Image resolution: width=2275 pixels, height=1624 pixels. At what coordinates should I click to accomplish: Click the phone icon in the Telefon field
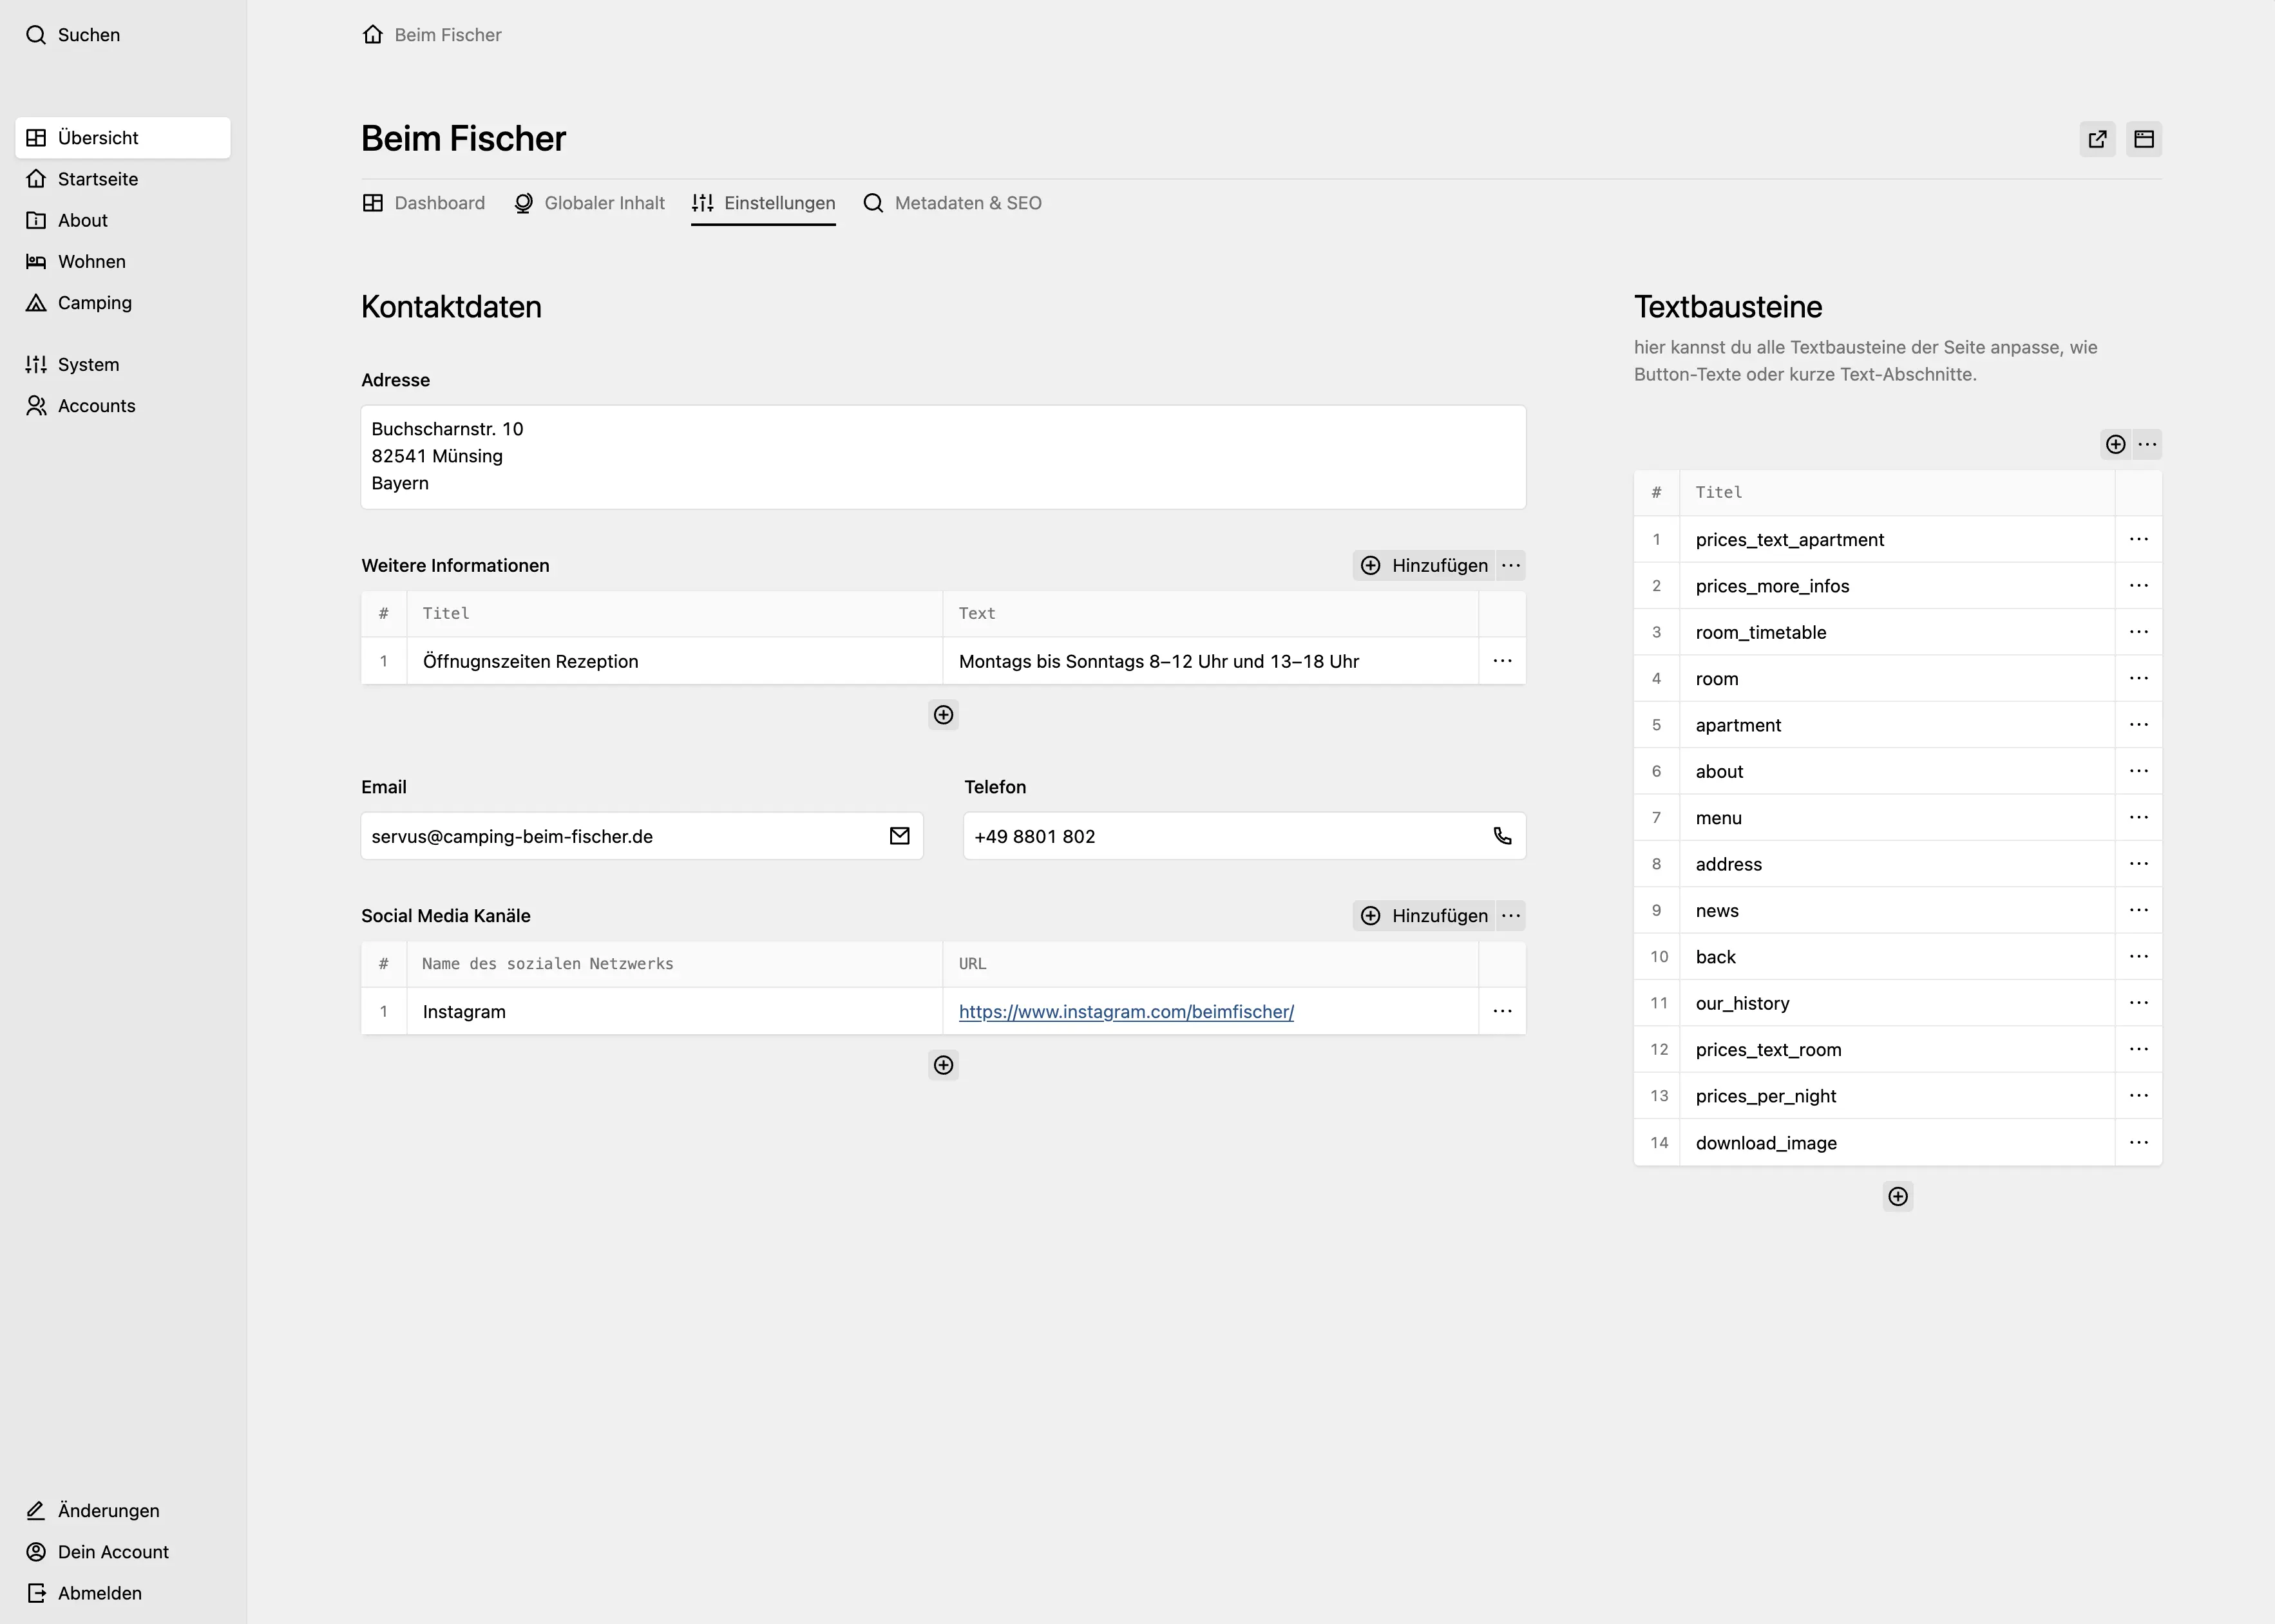[1502, 836]
